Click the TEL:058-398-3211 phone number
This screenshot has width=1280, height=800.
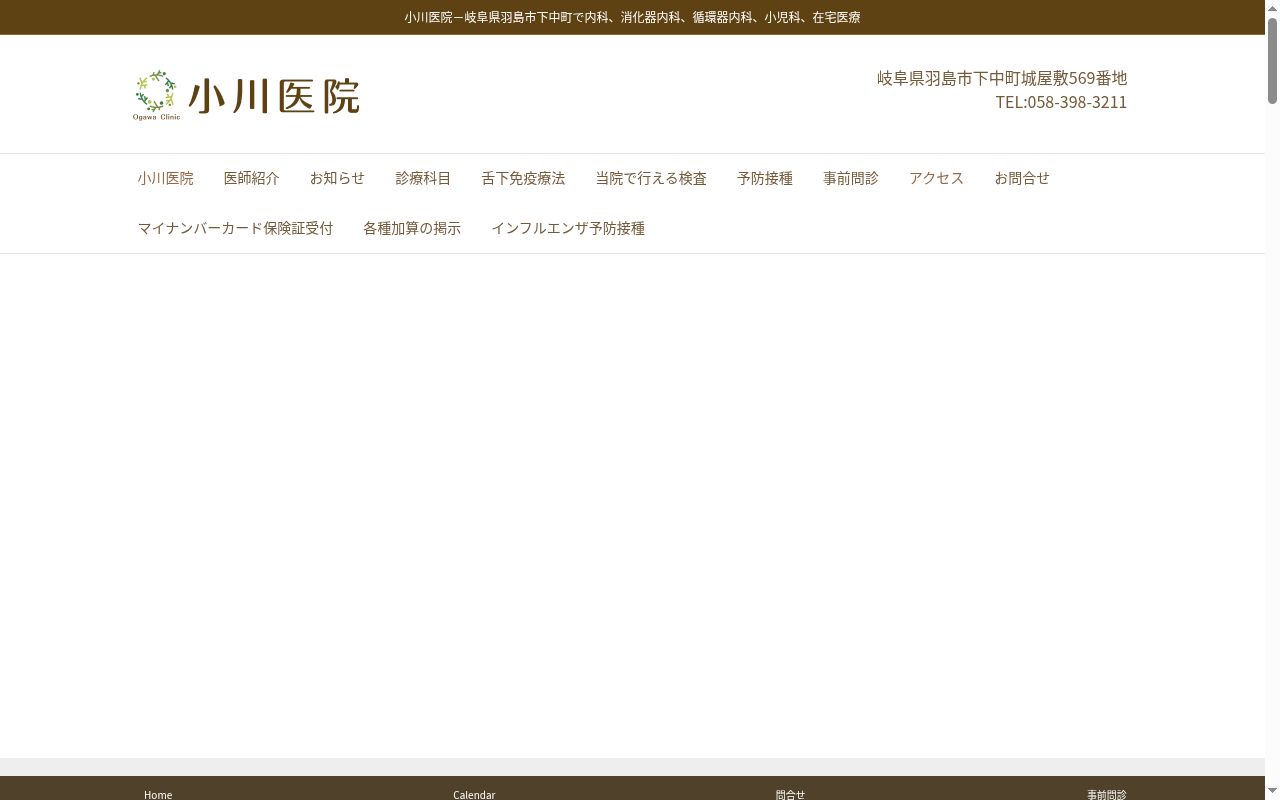1061,102
